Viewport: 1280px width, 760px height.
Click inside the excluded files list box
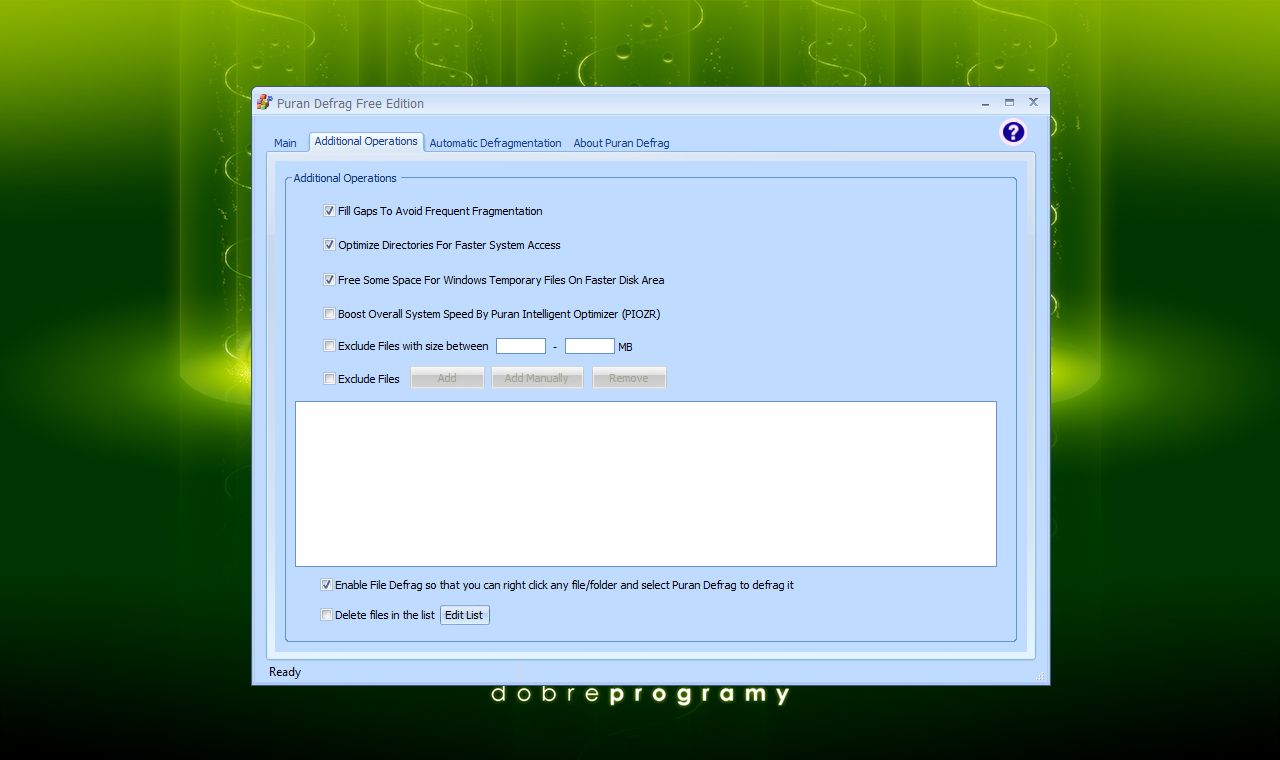pos(646,484)
